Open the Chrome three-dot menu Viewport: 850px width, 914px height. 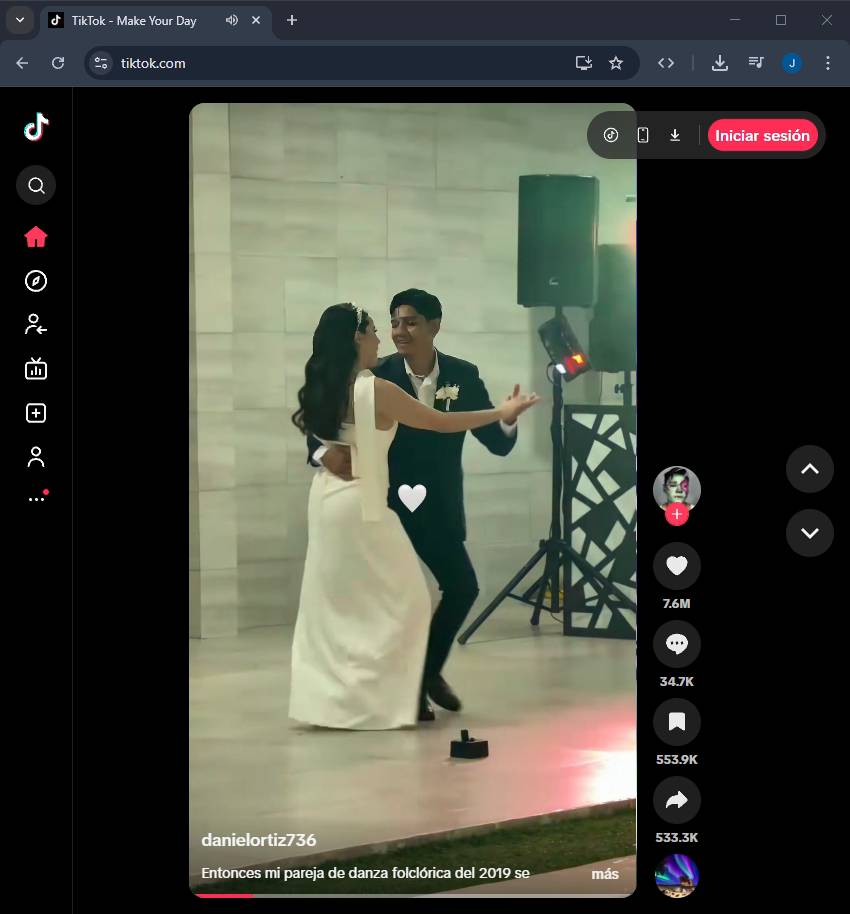click(x=827, y=63)
